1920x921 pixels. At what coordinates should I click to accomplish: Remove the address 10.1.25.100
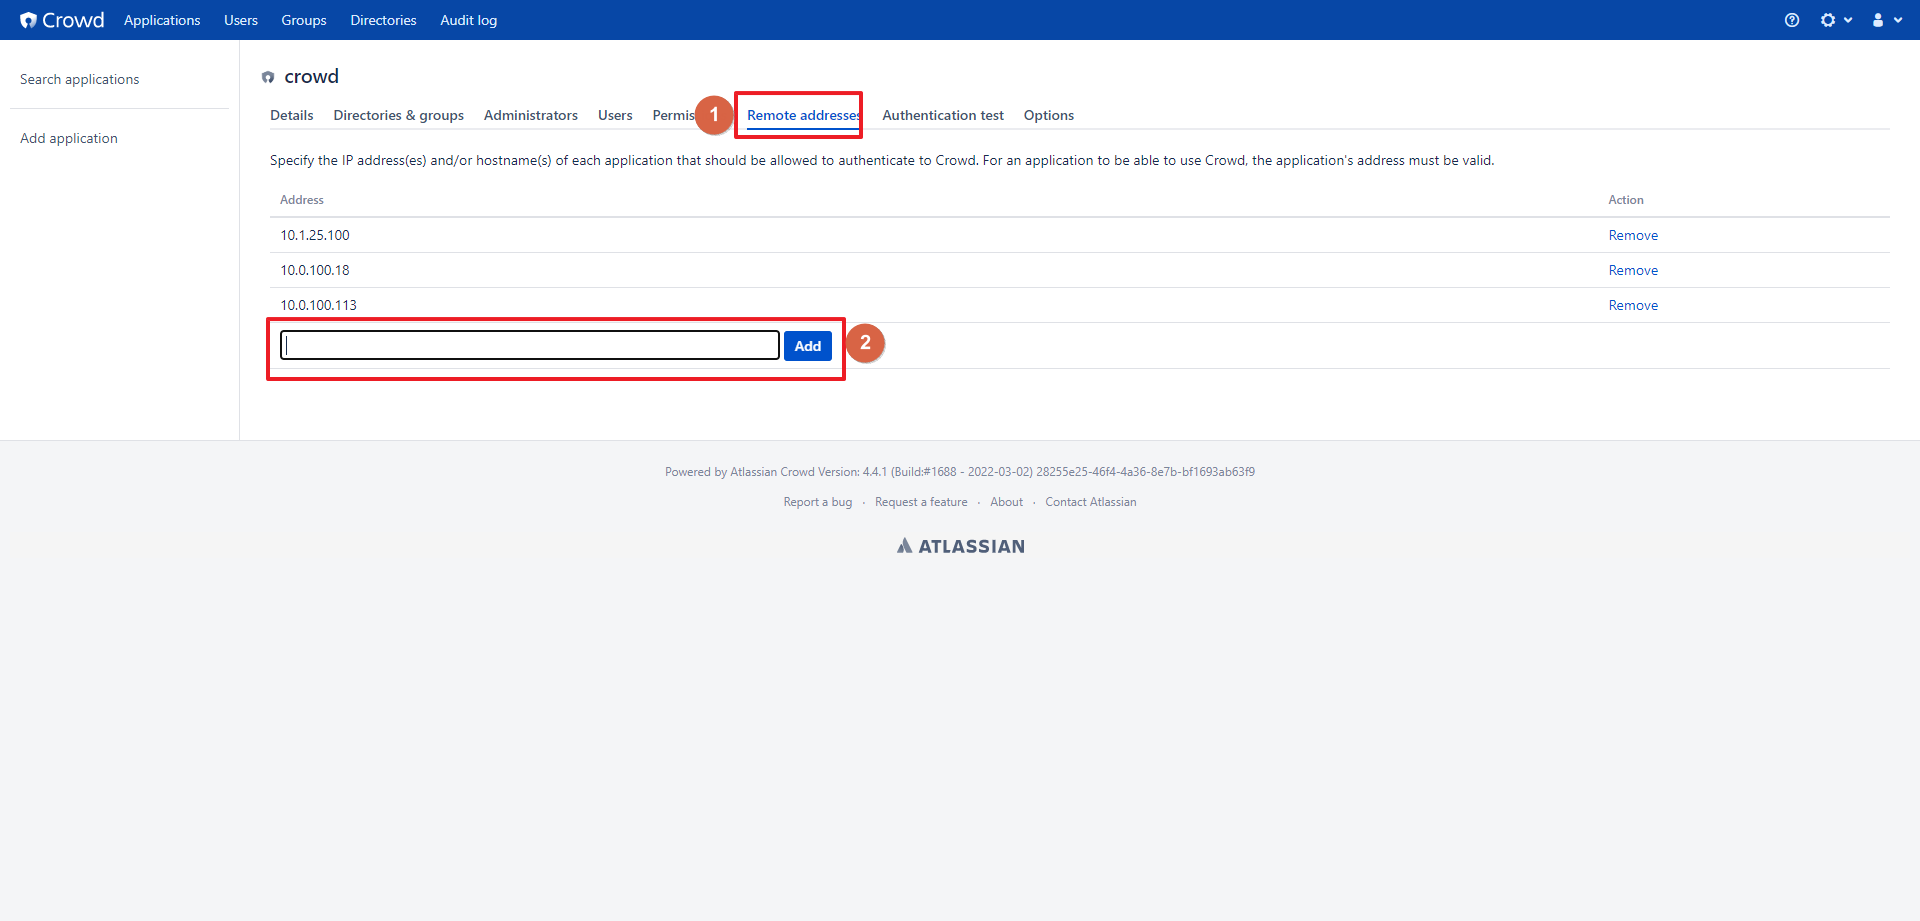click(1632, 235)
